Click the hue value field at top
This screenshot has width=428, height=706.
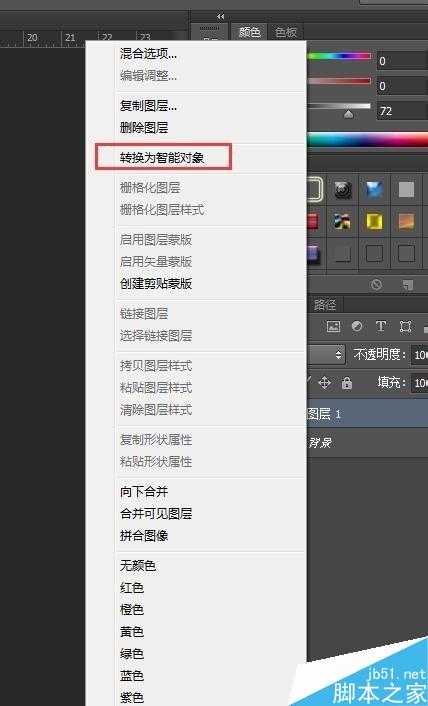coord(402,60)
